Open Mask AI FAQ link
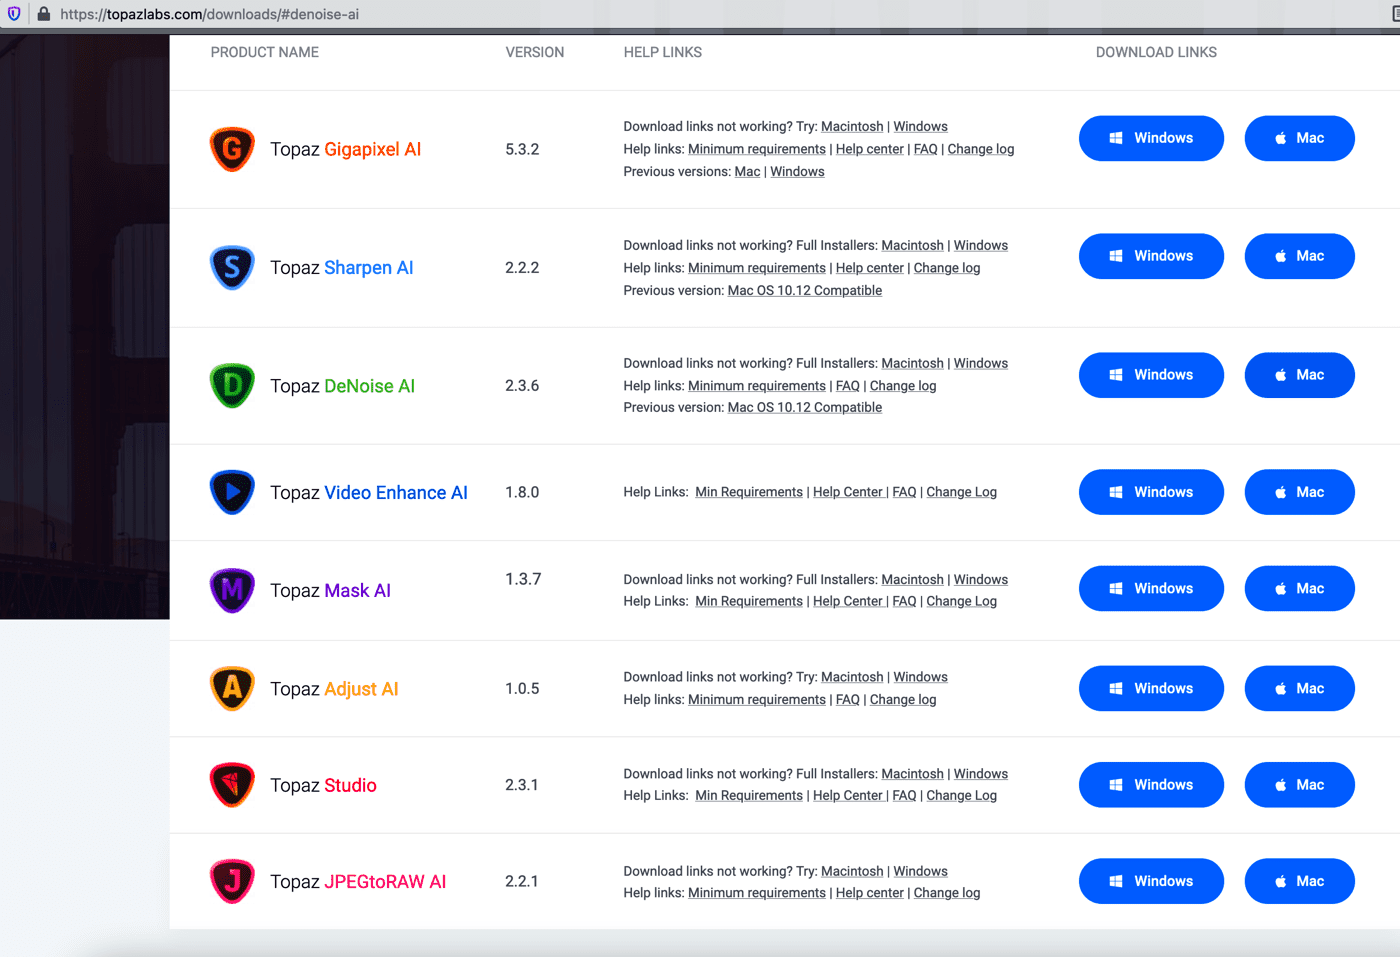 (x=904, y=601)
